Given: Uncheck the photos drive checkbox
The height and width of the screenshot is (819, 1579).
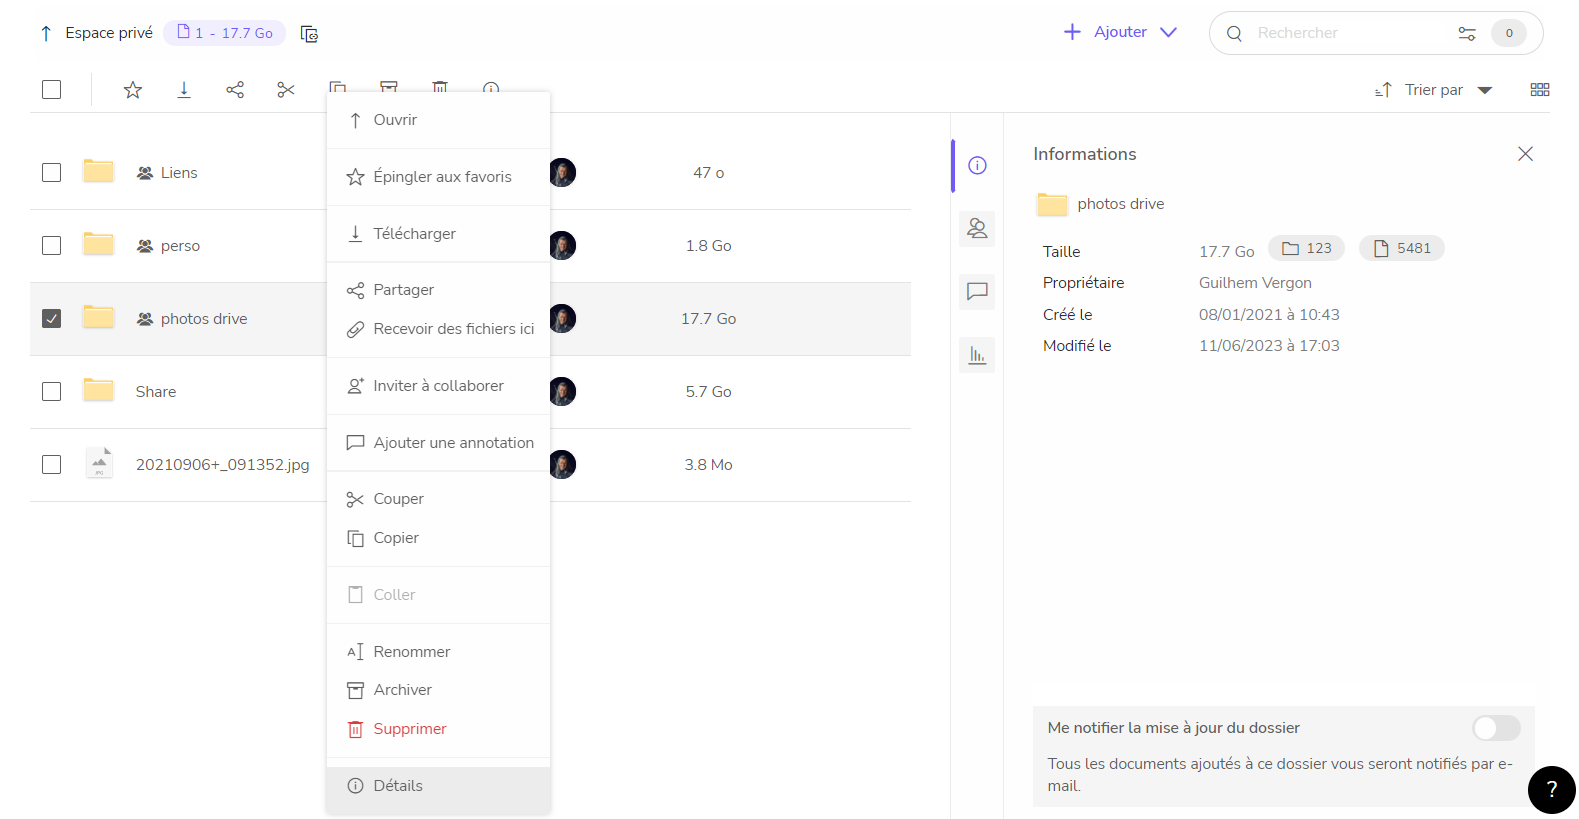Looking at the screenshot, I should click(x=52, y=319).
